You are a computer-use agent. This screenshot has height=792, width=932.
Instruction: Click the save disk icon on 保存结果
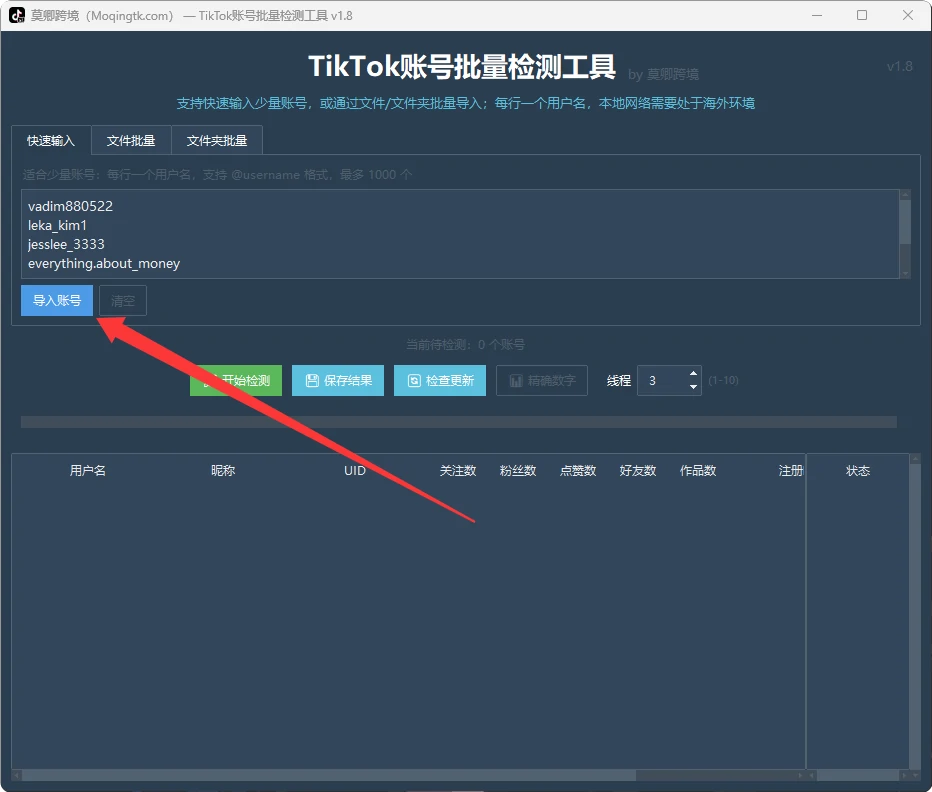click(312, 381)
